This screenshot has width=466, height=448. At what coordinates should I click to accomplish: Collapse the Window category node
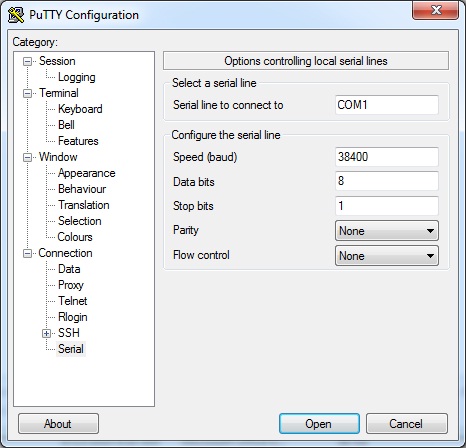[27, 157]
